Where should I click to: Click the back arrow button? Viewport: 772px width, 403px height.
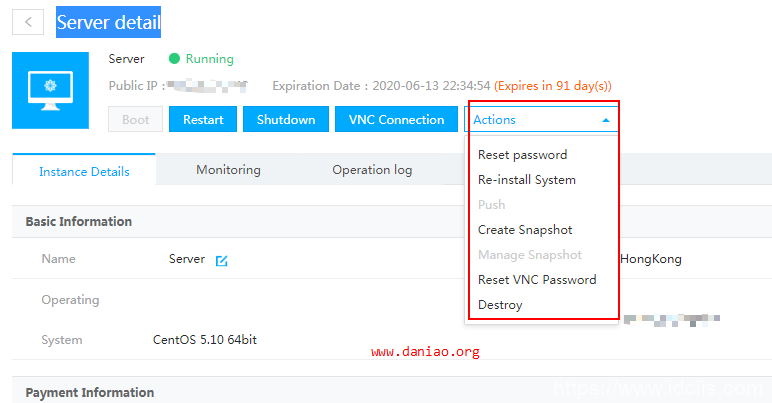29,22
